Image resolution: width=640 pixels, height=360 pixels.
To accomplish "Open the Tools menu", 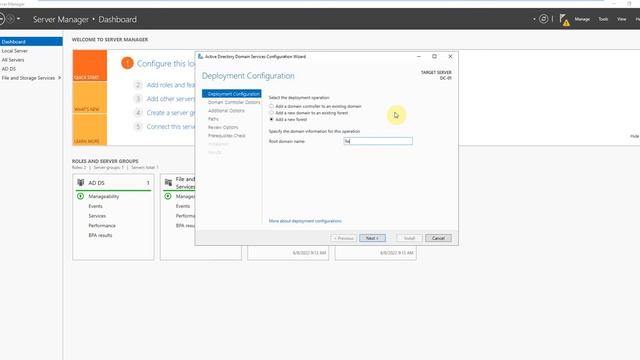I will coord(603,19).
